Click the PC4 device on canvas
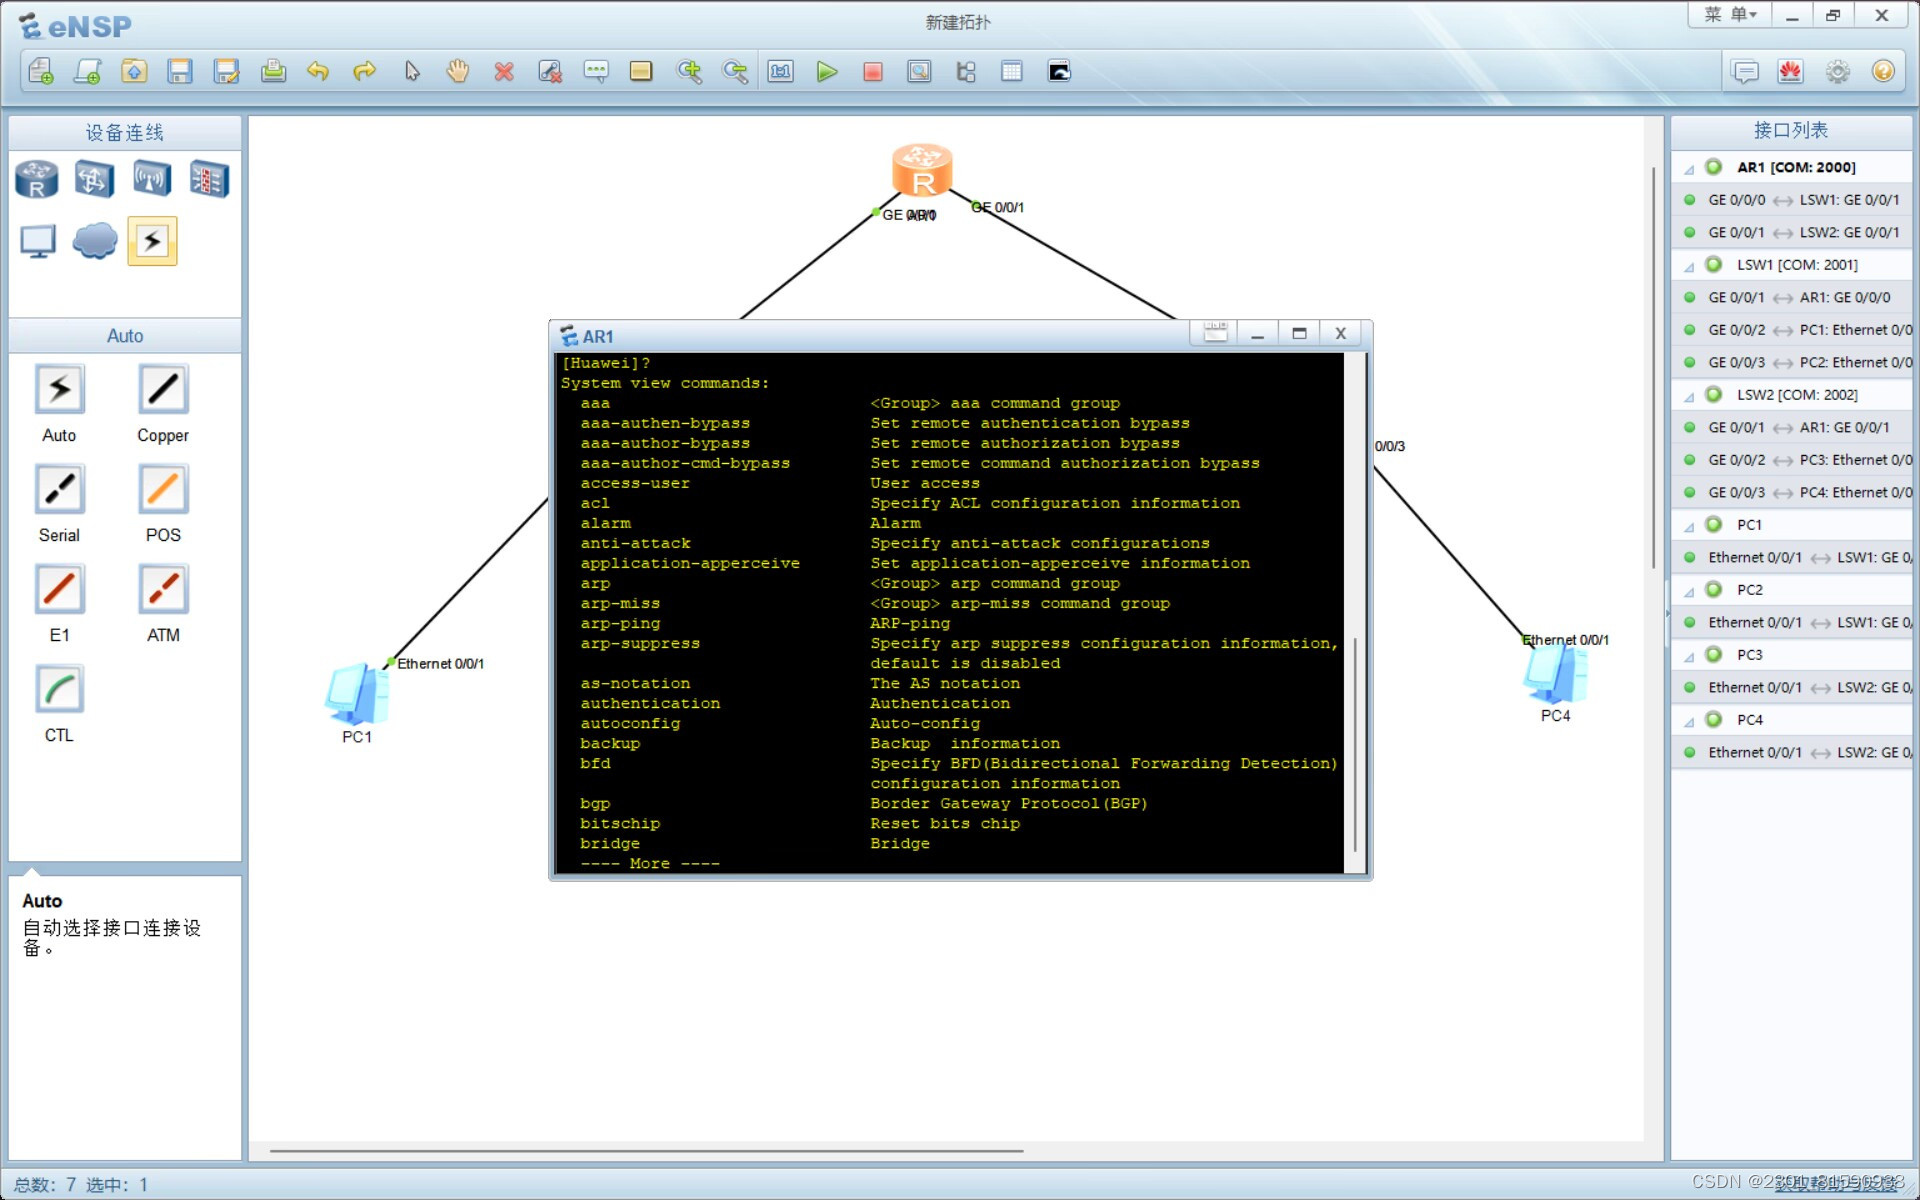1920x1200 pixels. pyautogui.click(x=1555, y=673)
